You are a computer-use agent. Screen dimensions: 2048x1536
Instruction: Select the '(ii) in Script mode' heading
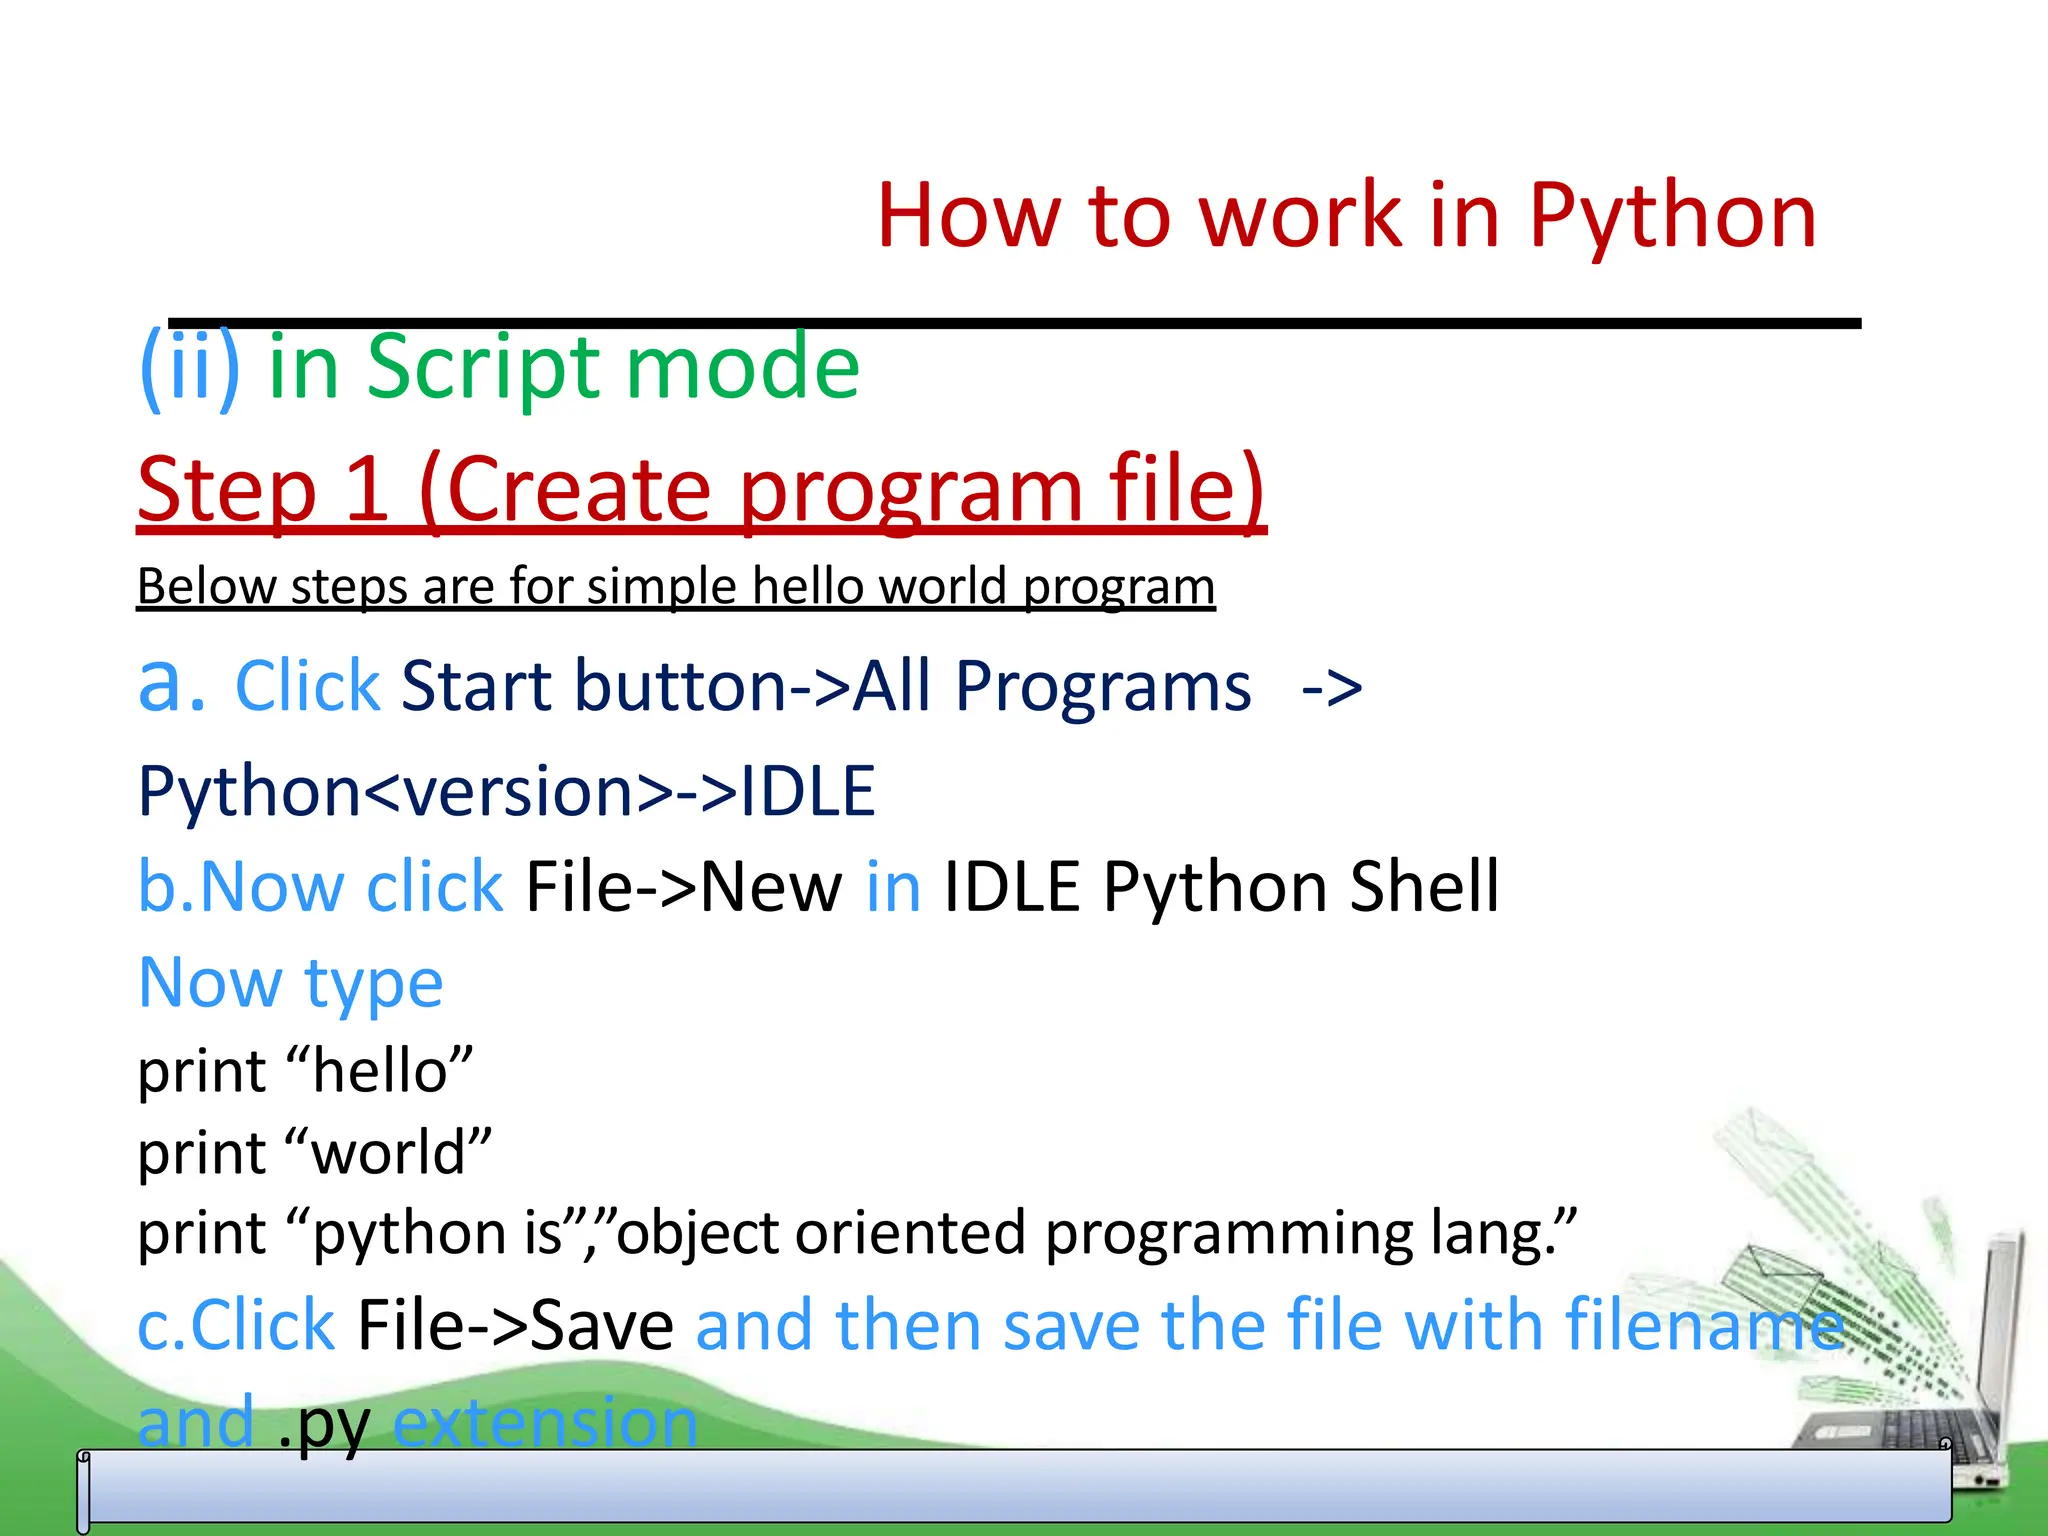pyautogui.click(x=498, y=368)
